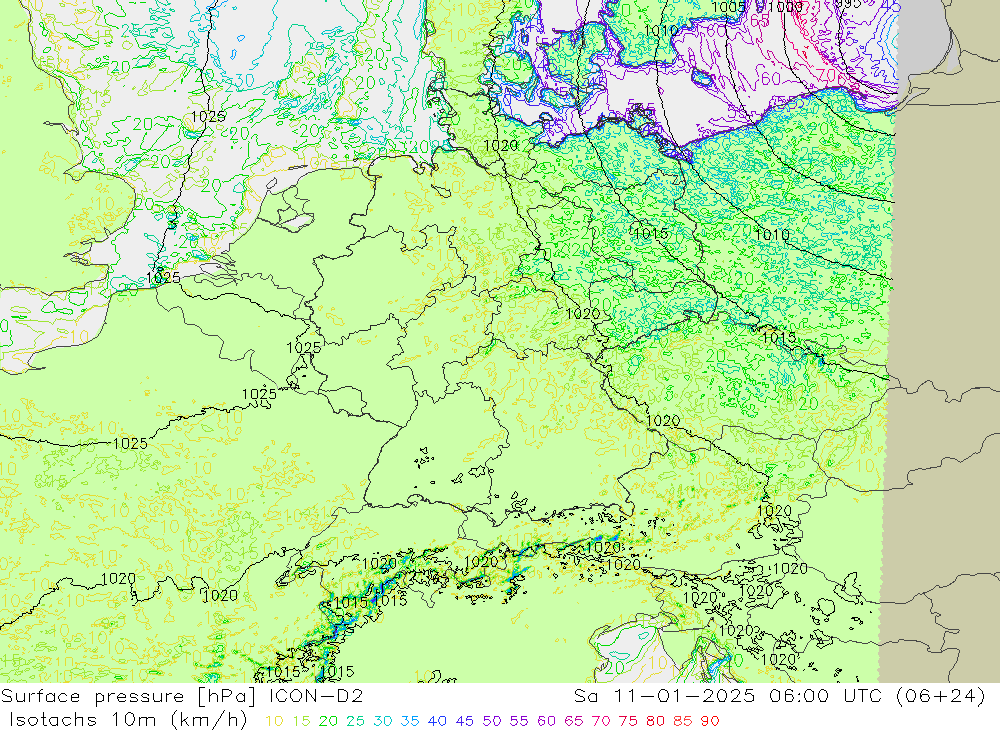Select legend value 20 in the isotach scale

pyautogui.click(x=328, y=721)
